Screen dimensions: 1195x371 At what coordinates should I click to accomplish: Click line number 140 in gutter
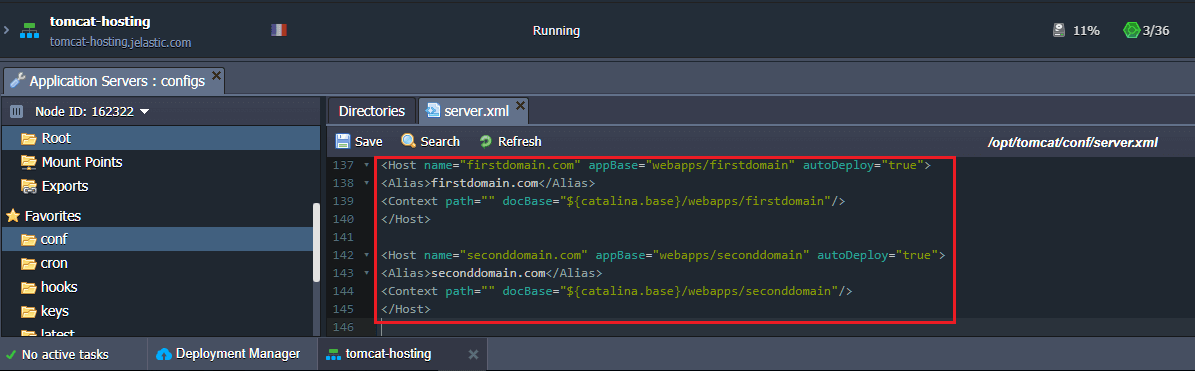[344, 219]
